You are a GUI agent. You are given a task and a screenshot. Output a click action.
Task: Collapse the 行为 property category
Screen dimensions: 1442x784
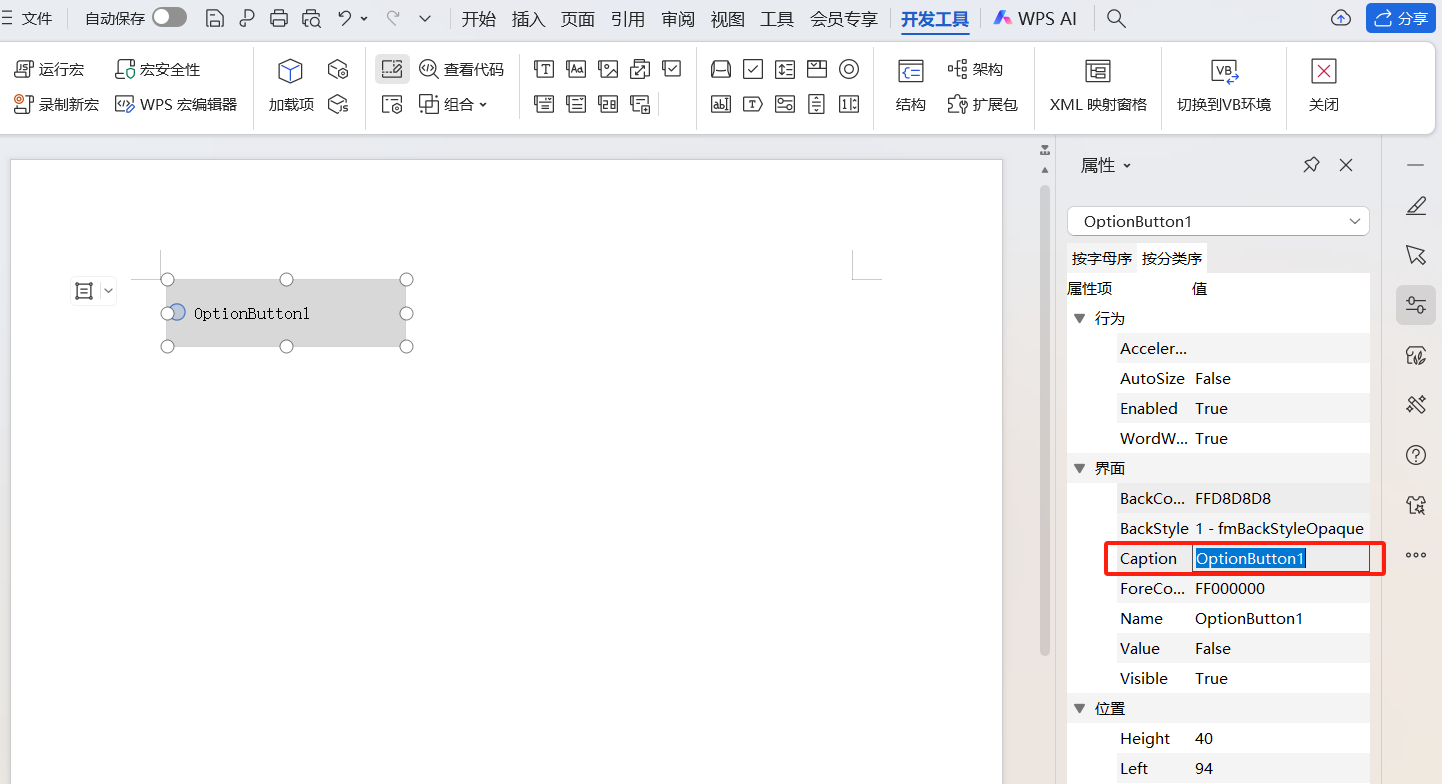click(1079, 318)
